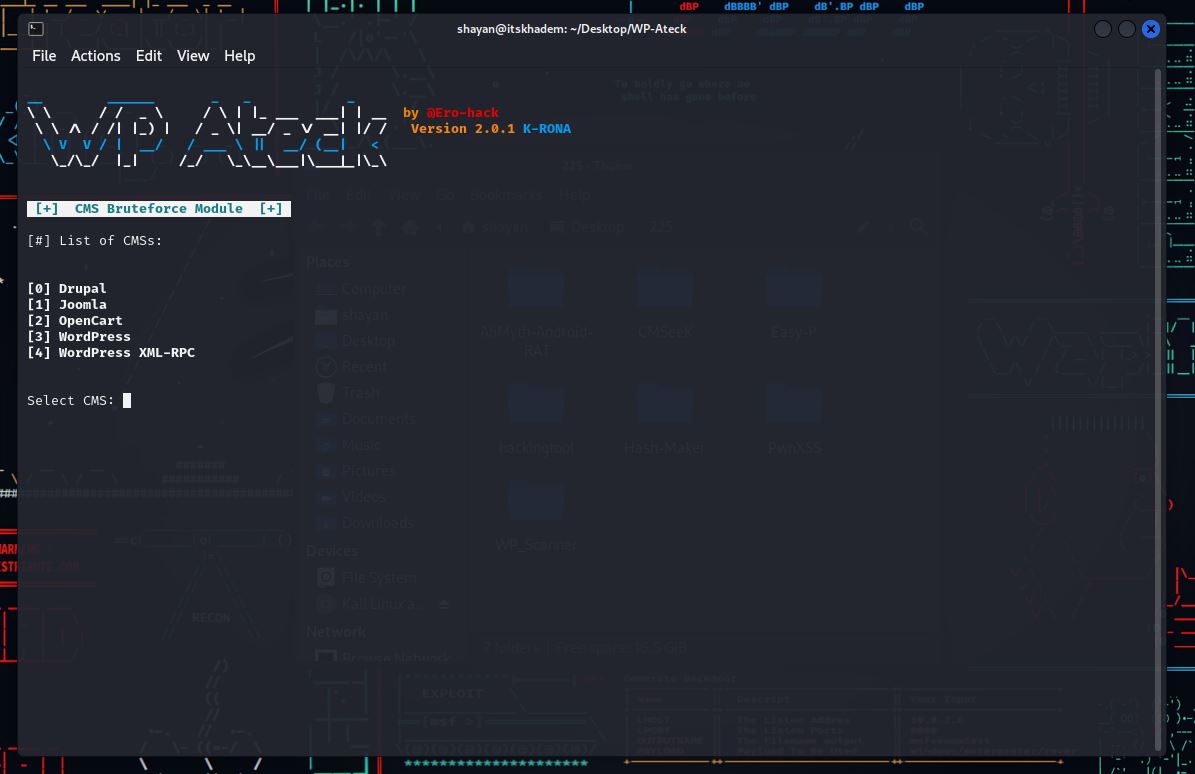
Task: Click the window title 'shayan@itskhadem: ~/Desktop/WP-Ateck'
Action: pos(572,29)
